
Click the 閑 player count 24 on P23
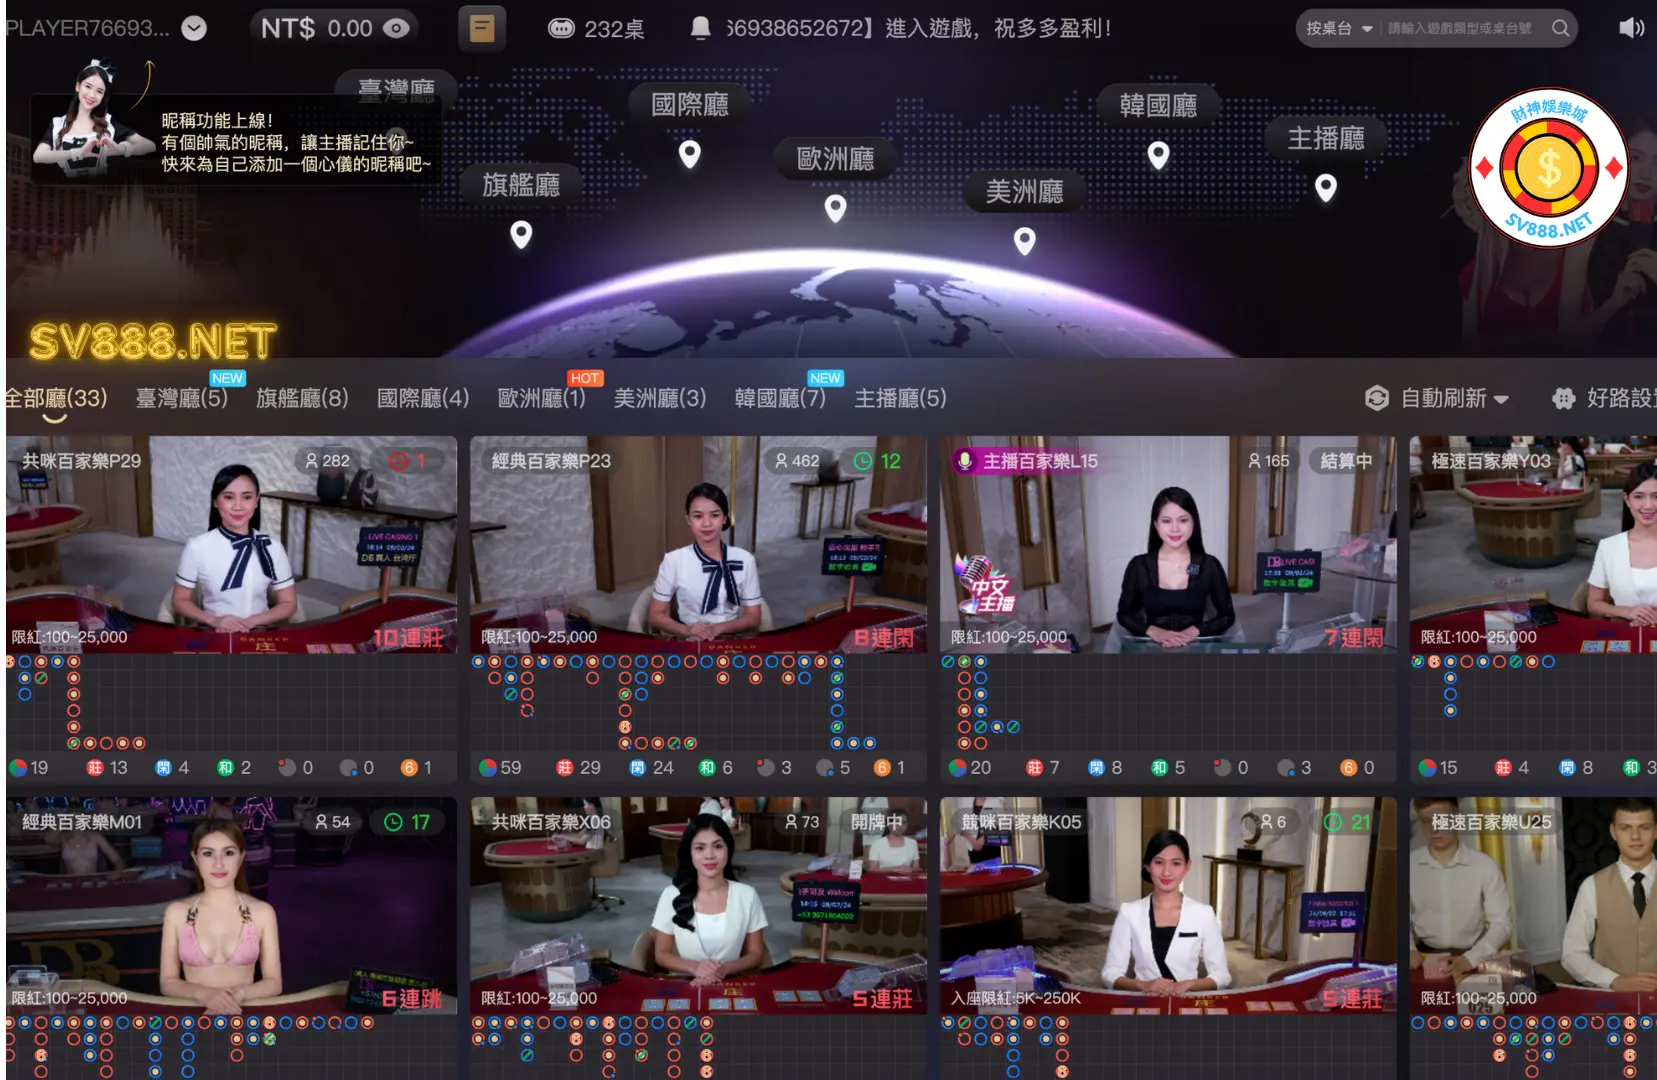pos(651,768)
